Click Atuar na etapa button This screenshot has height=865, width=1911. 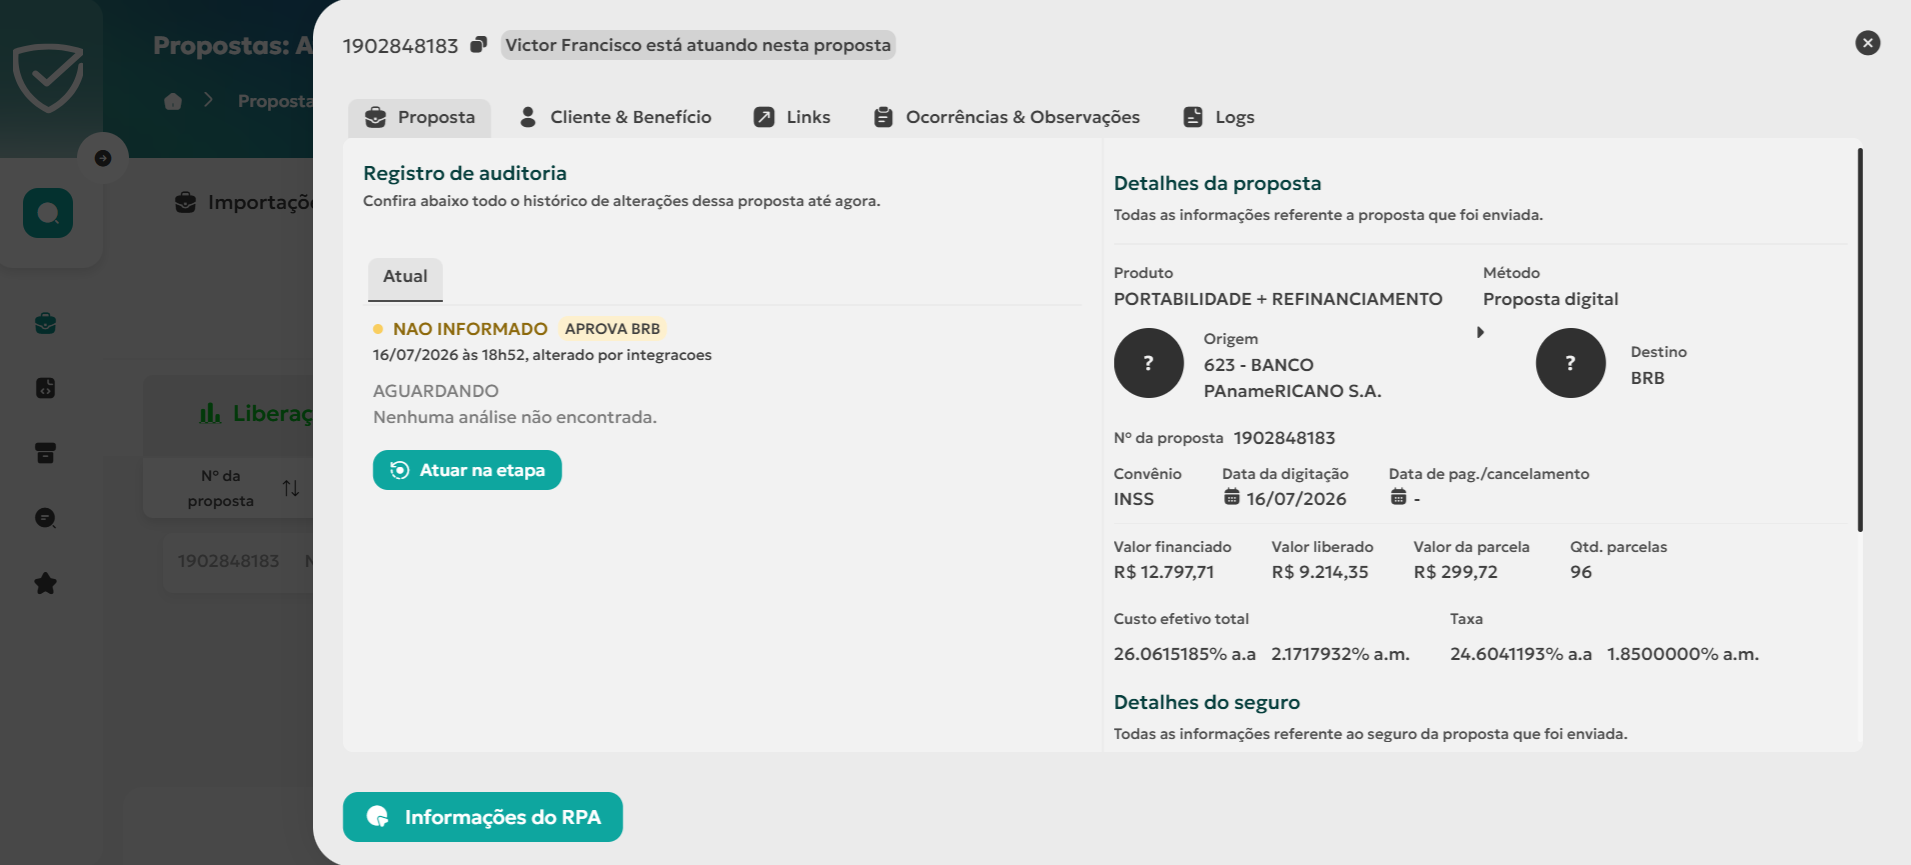[467, 470]
